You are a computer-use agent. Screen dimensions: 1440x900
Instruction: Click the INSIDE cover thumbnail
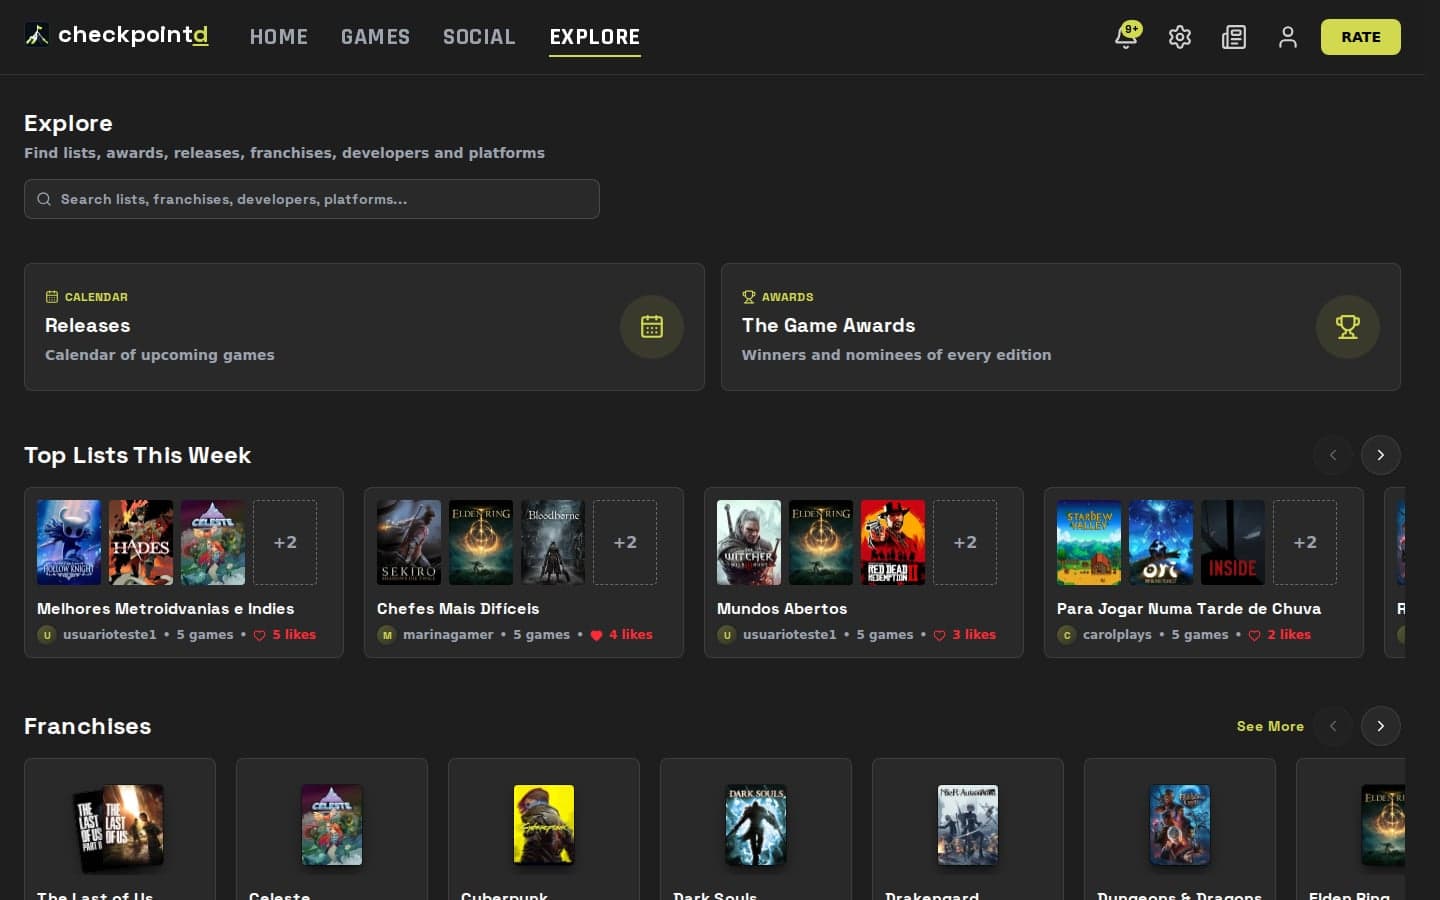(x=1233, y=542)
